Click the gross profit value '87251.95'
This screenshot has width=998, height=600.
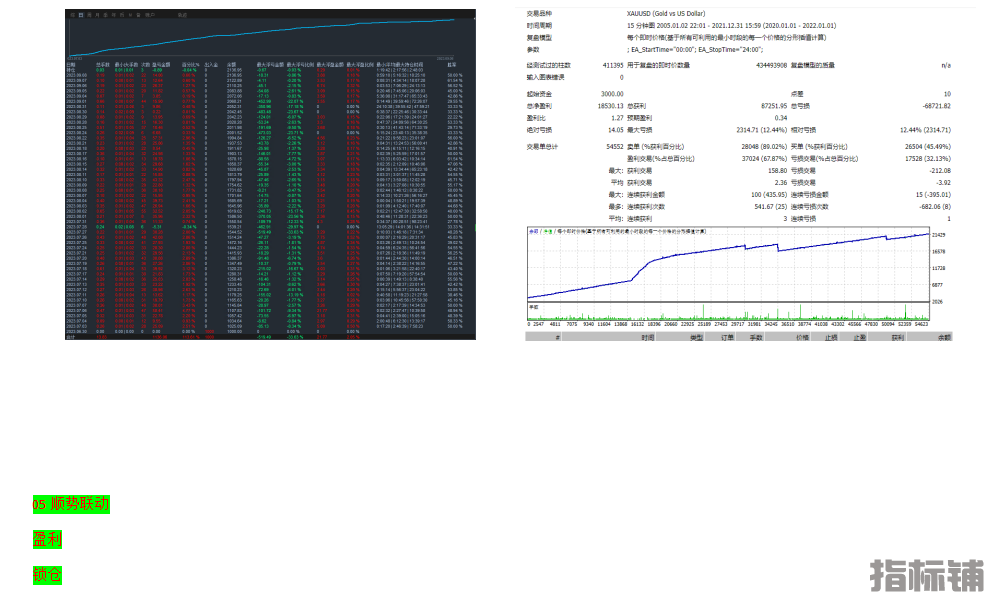coord(774,106)
